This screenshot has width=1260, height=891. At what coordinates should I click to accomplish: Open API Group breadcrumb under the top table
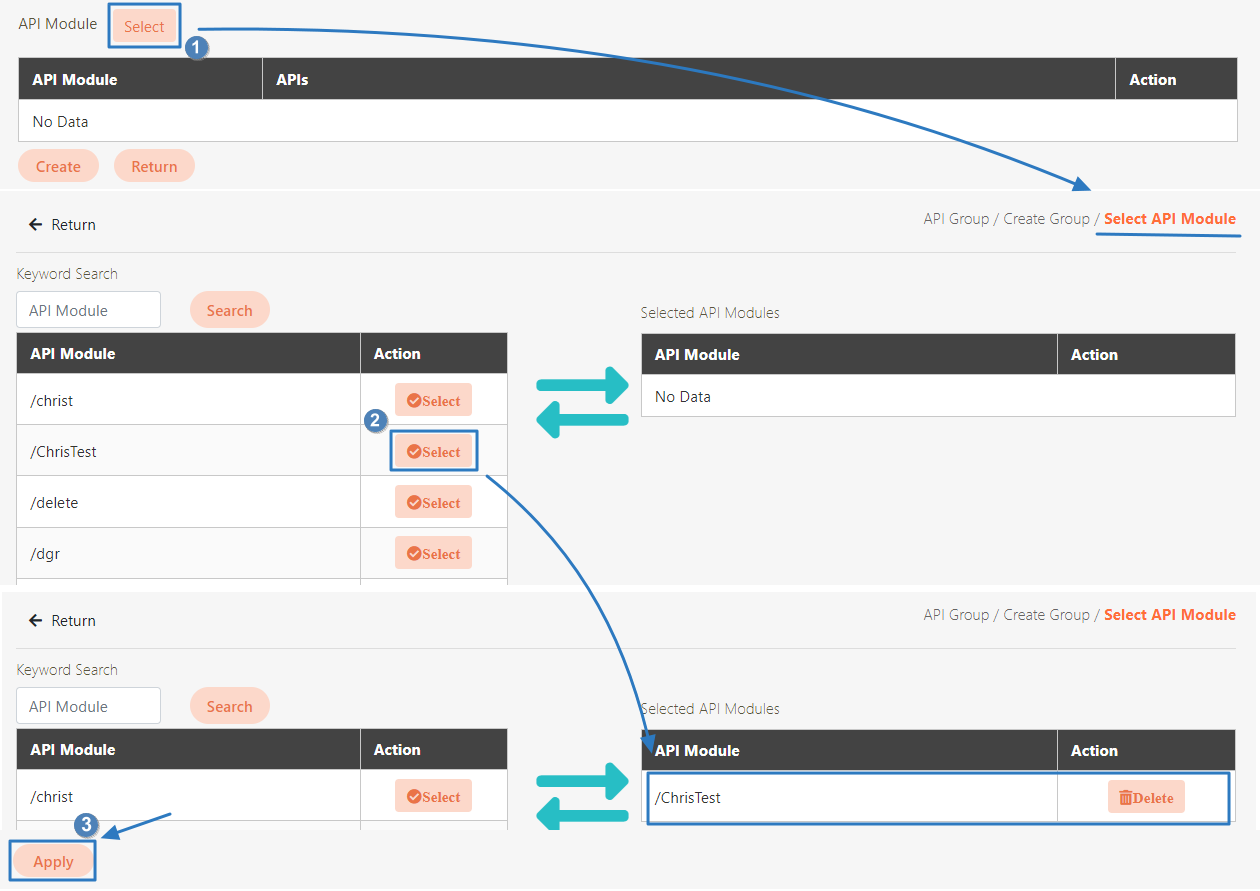coord(955,219)
